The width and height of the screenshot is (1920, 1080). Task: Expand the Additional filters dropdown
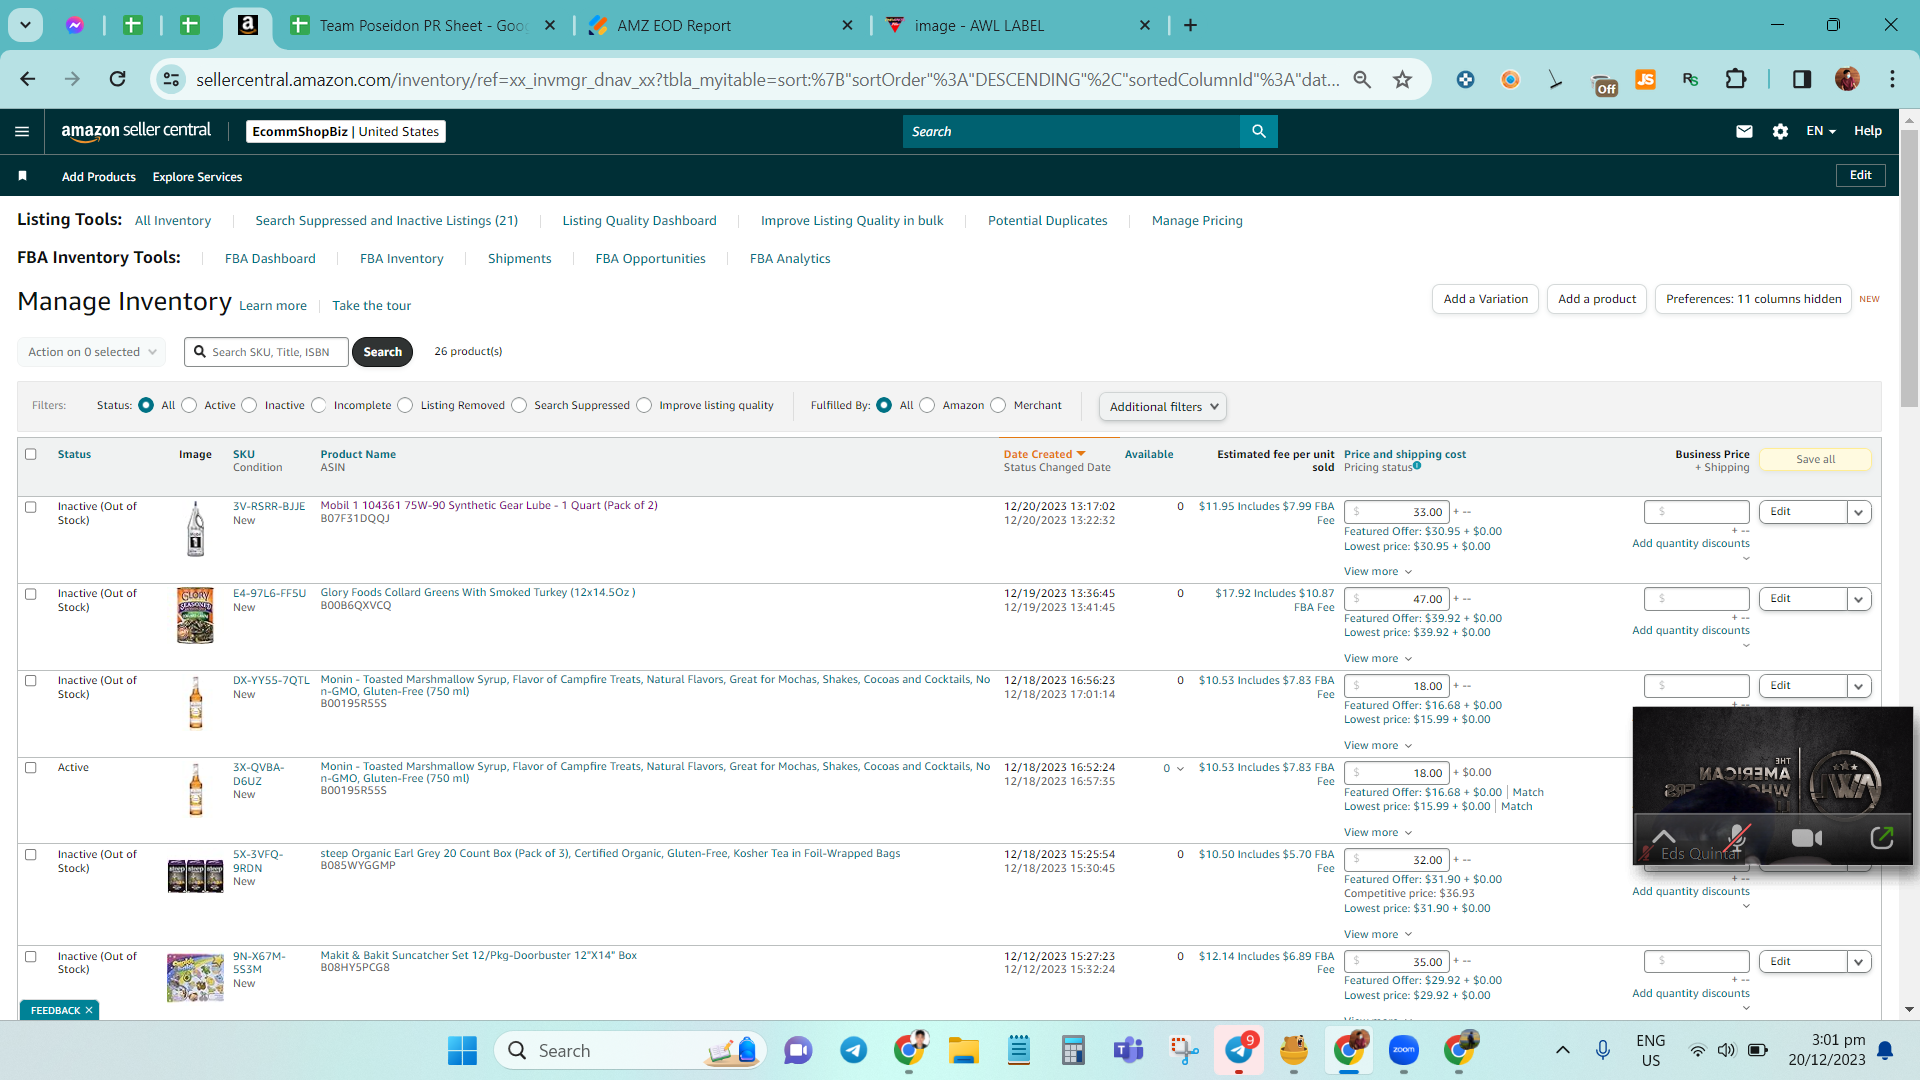pyautogui.click(x=1163, y=407)
